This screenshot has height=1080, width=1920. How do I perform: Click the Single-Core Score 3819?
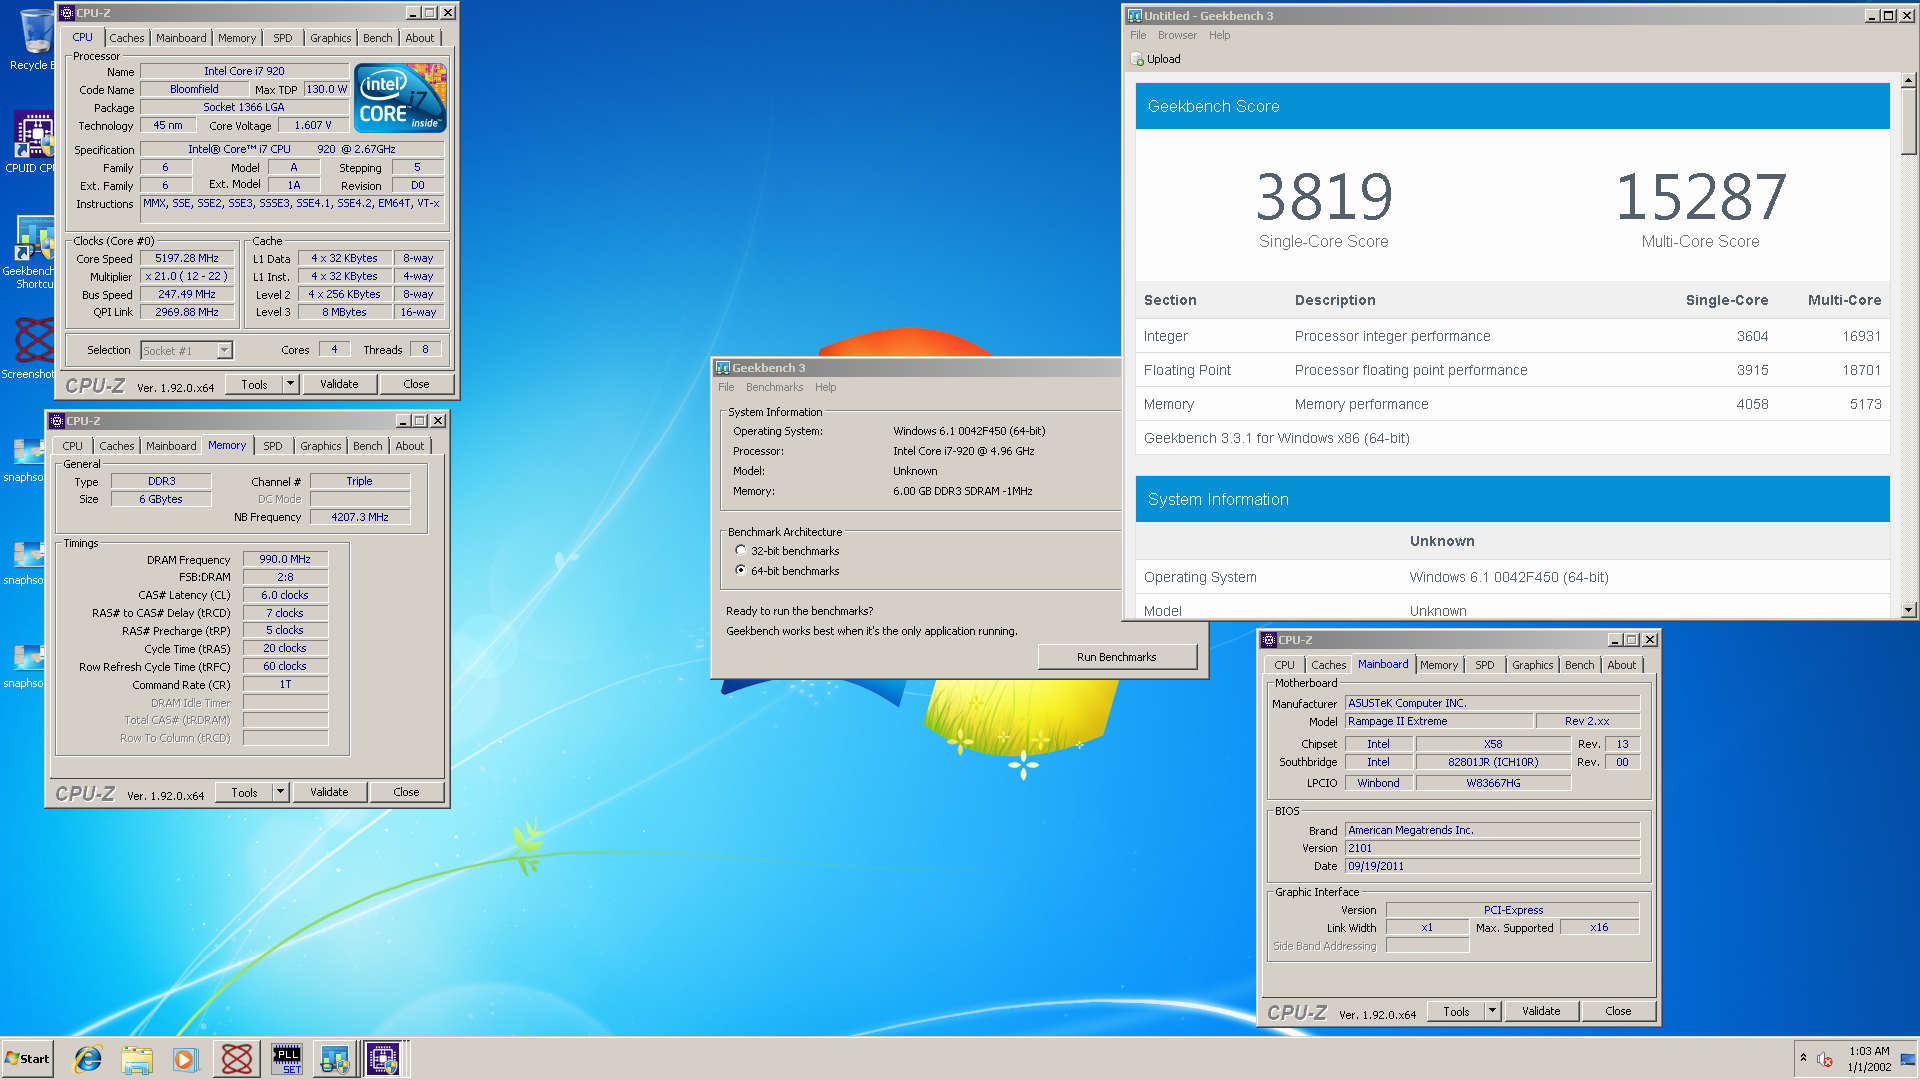coord(1324,196)
